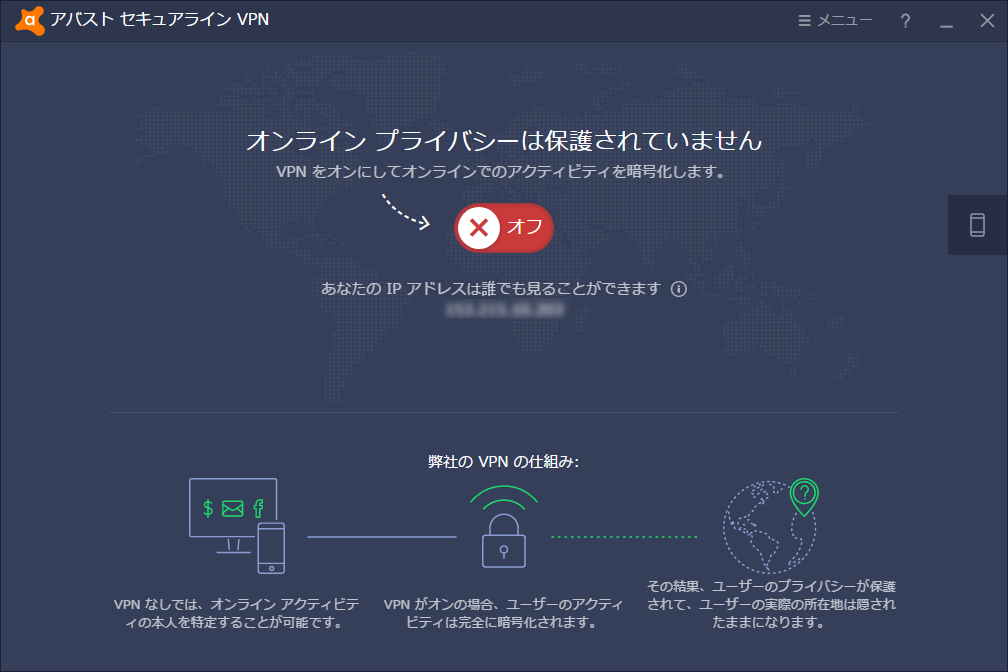This screenshot has width=1008, height=672.
Task: Open the mobile device side panel icon
Action: pos(977,225)
